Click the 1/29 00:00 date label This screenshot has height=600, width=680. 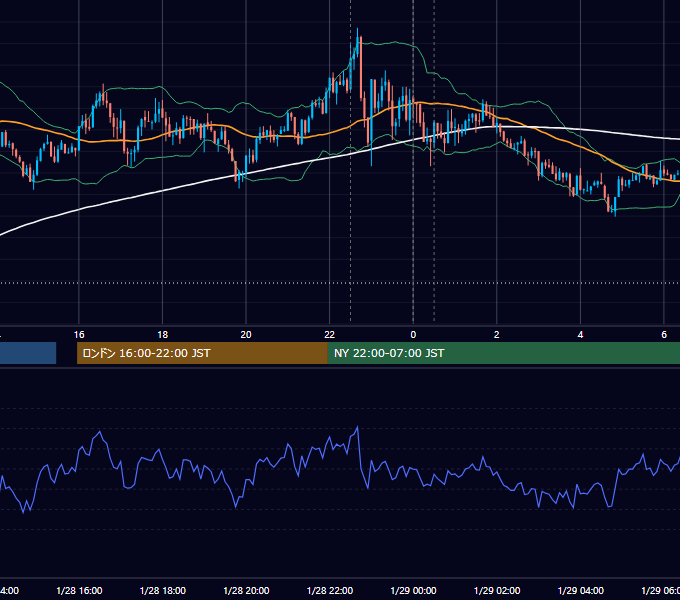[x=413, y=590]
